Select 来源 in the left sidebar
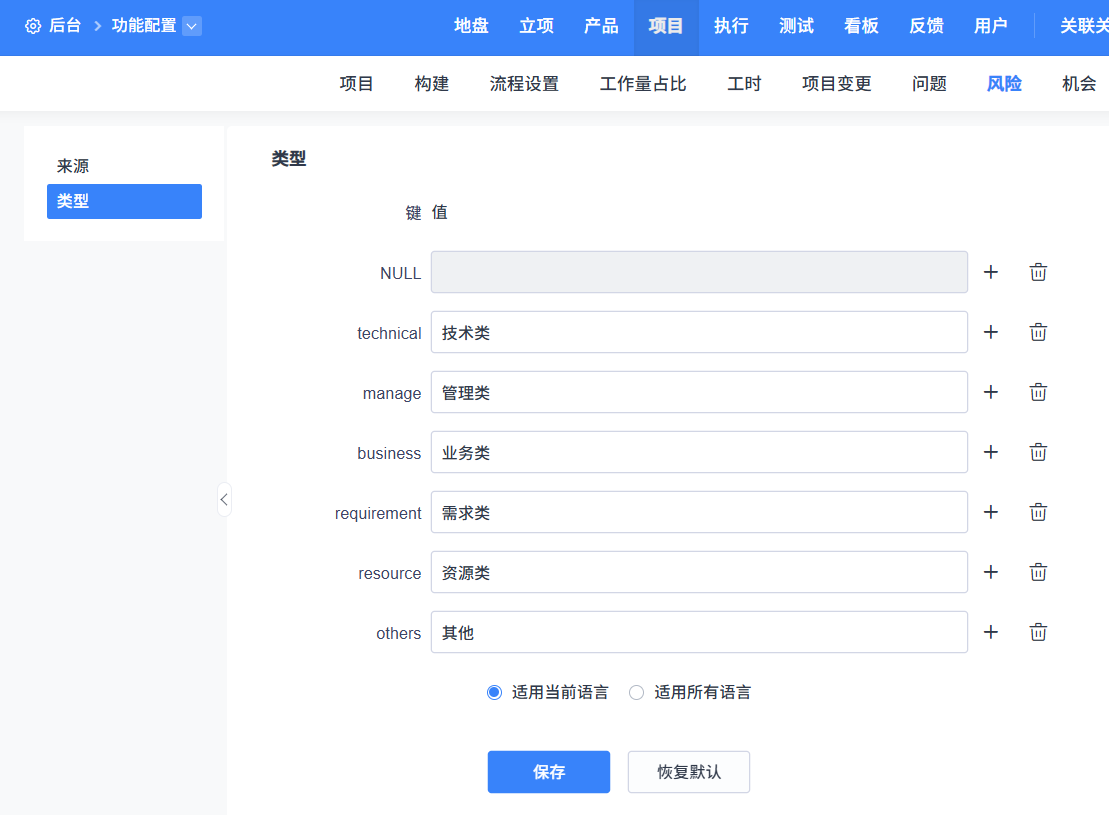The image size is (1109, 815). click(73, 166)
